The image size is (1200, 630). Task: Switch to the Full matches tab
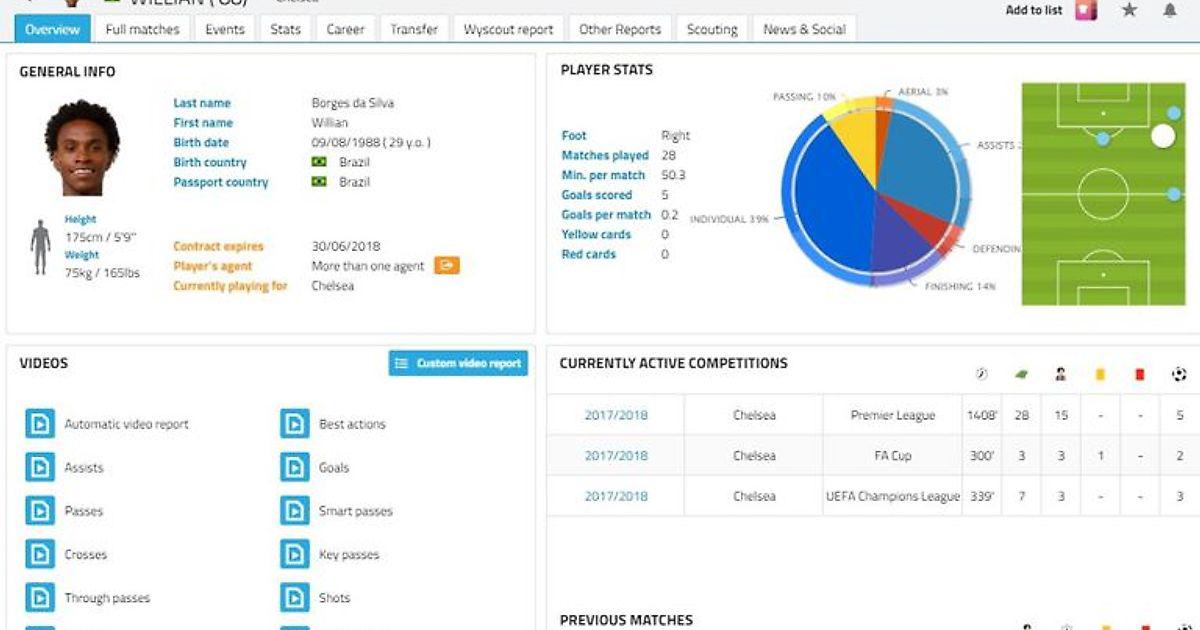pos(142,29)
